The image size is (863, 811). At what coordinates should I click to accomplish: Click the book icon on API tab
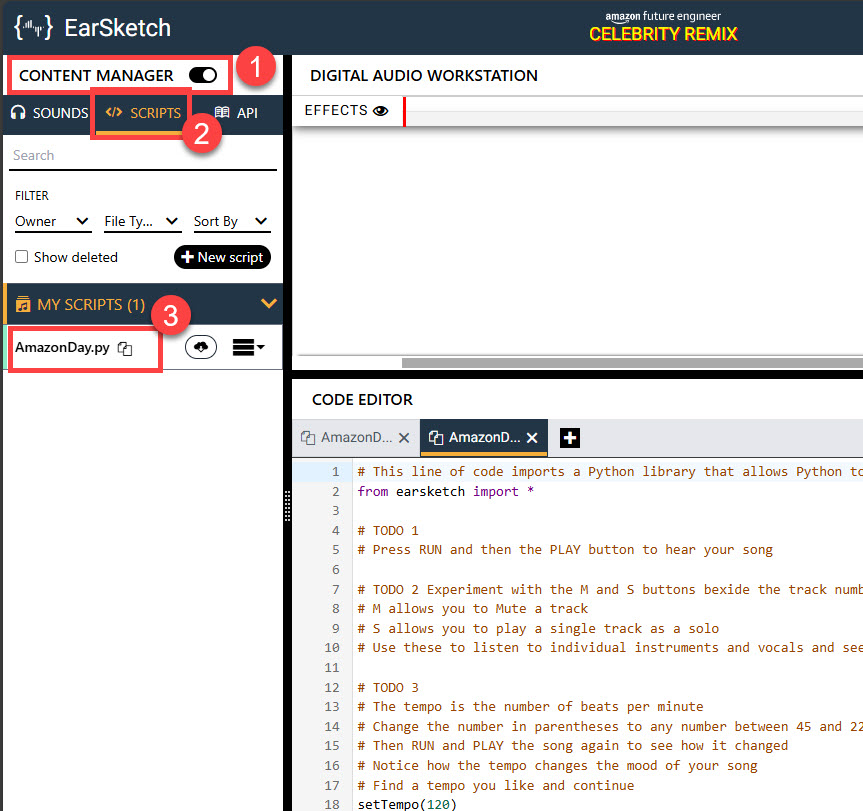click(x=222, y=112)
